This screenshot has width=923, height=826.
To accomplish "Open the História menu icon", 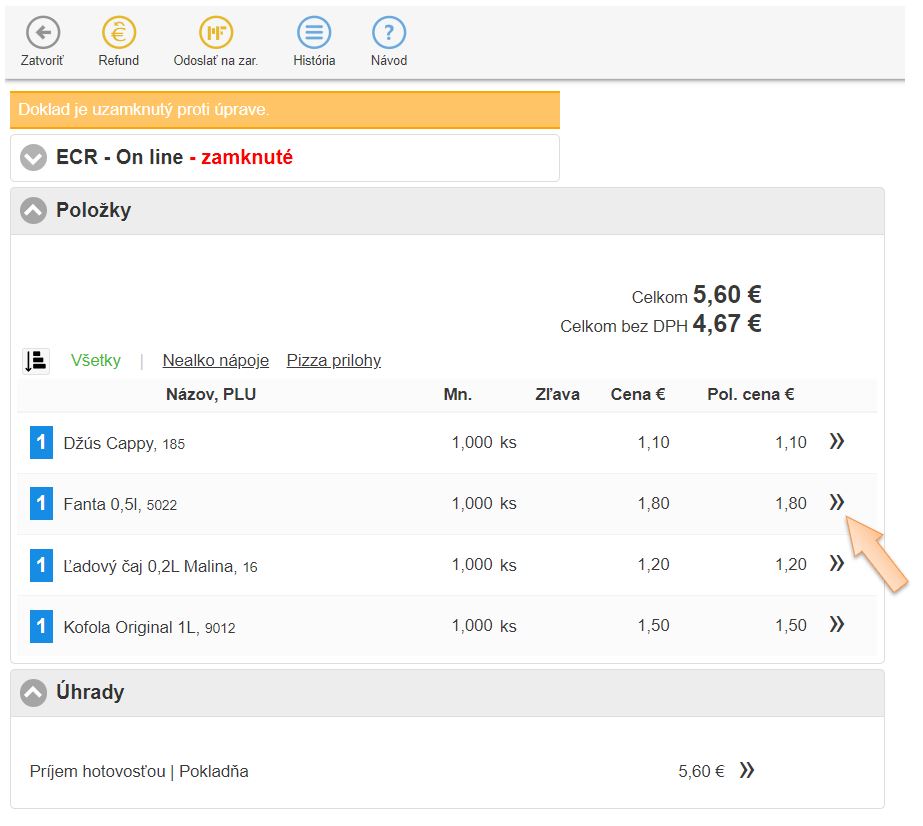I will click(x=314, y=33).
